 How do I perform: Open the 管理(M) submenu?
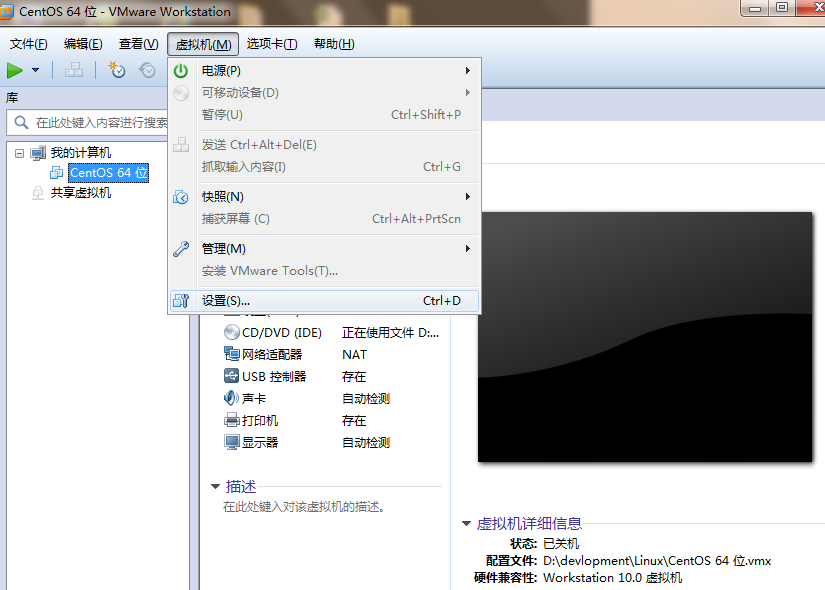324,248
